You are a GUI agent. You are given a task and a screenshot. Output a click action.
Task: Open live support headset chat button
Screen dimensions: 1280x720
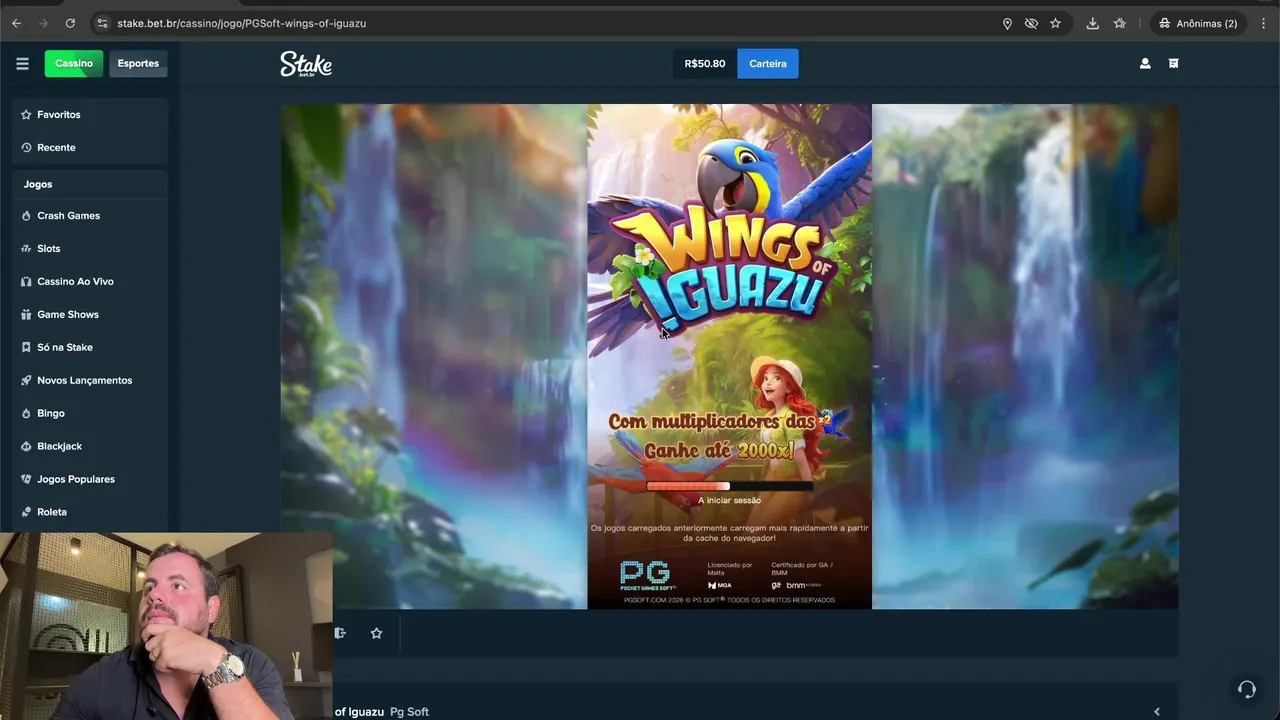(x=1246, y=689)
